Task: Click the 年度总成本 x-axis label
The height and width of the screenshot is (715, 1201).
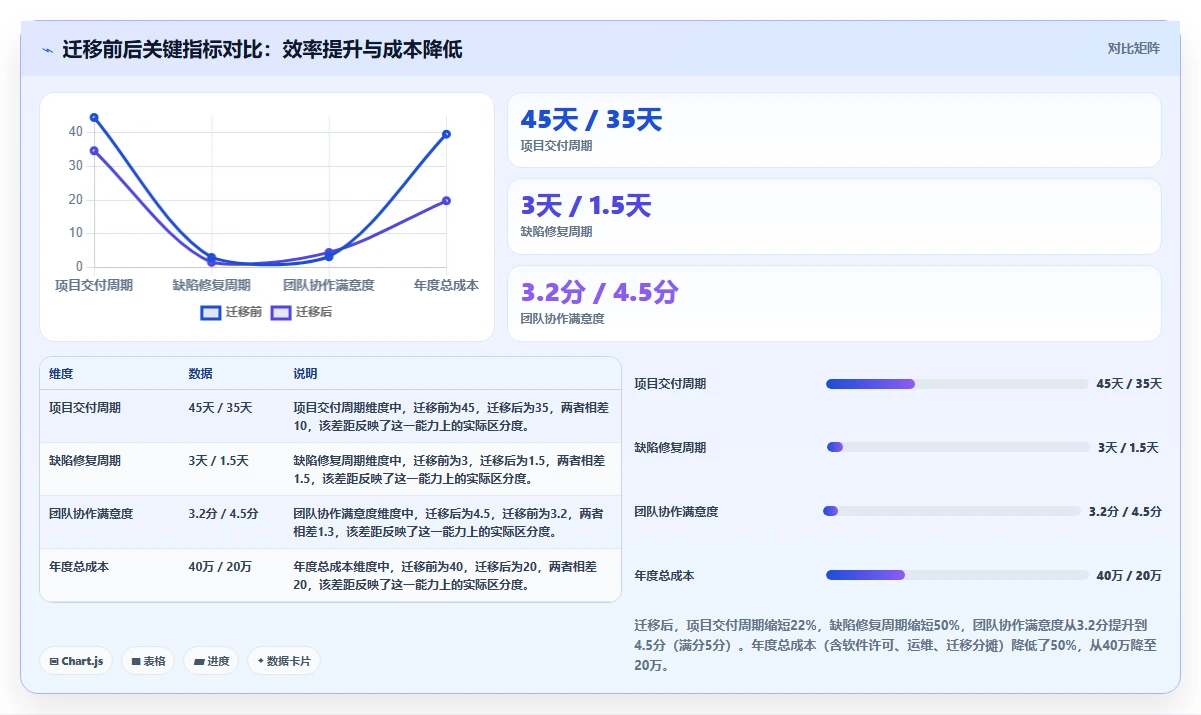Action: 446,285
